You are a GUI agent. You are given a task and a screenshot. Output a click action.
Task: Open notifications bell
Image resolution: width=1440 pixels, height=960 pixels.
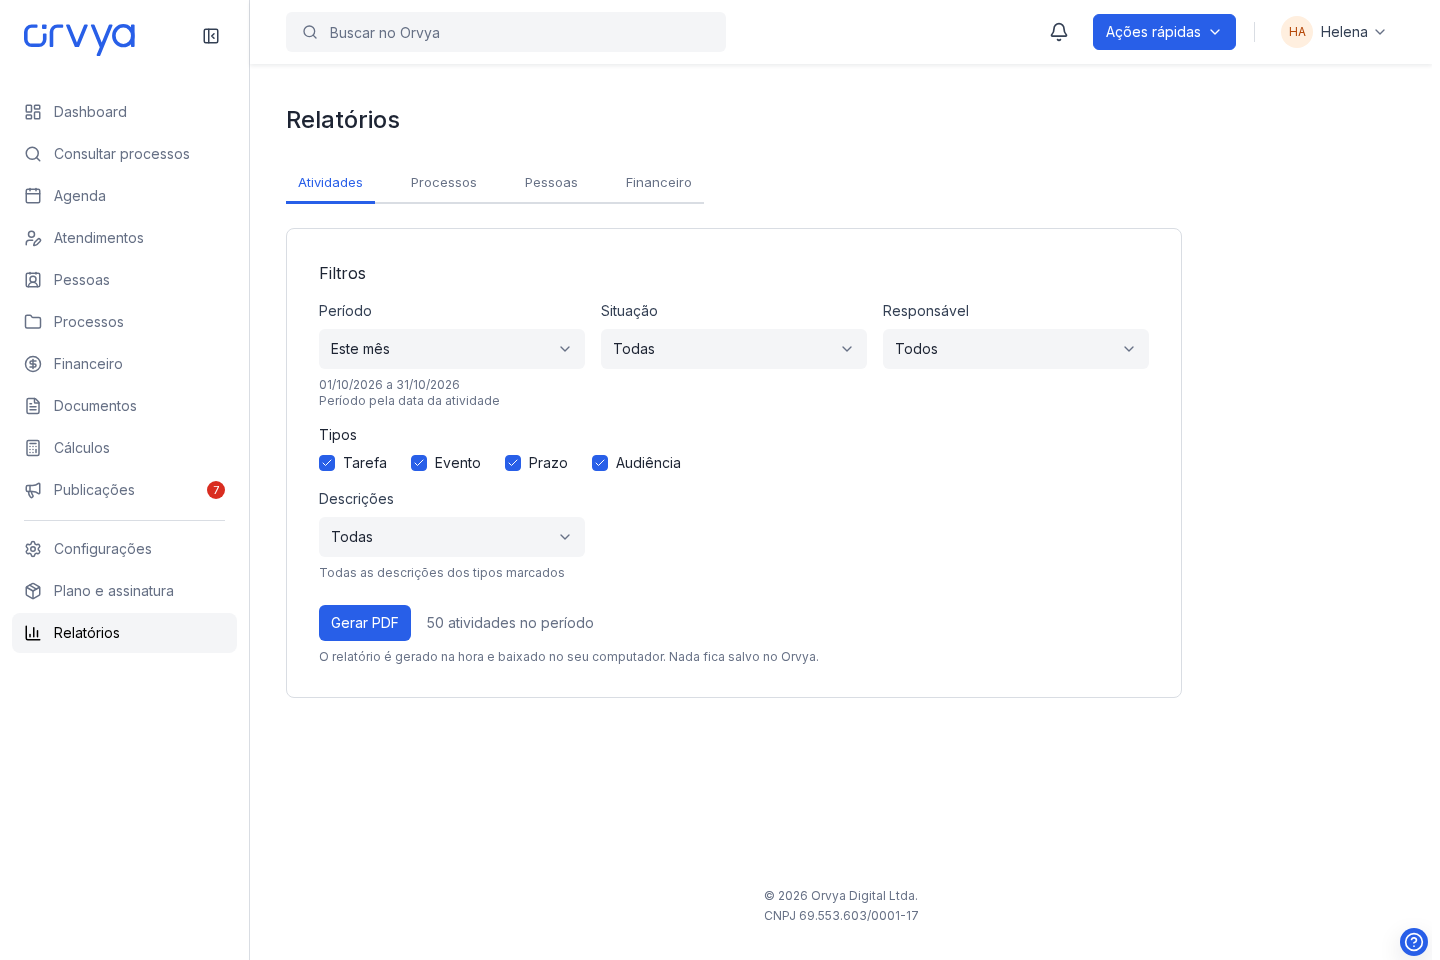pyautogui.click(x=1059, y=32)
